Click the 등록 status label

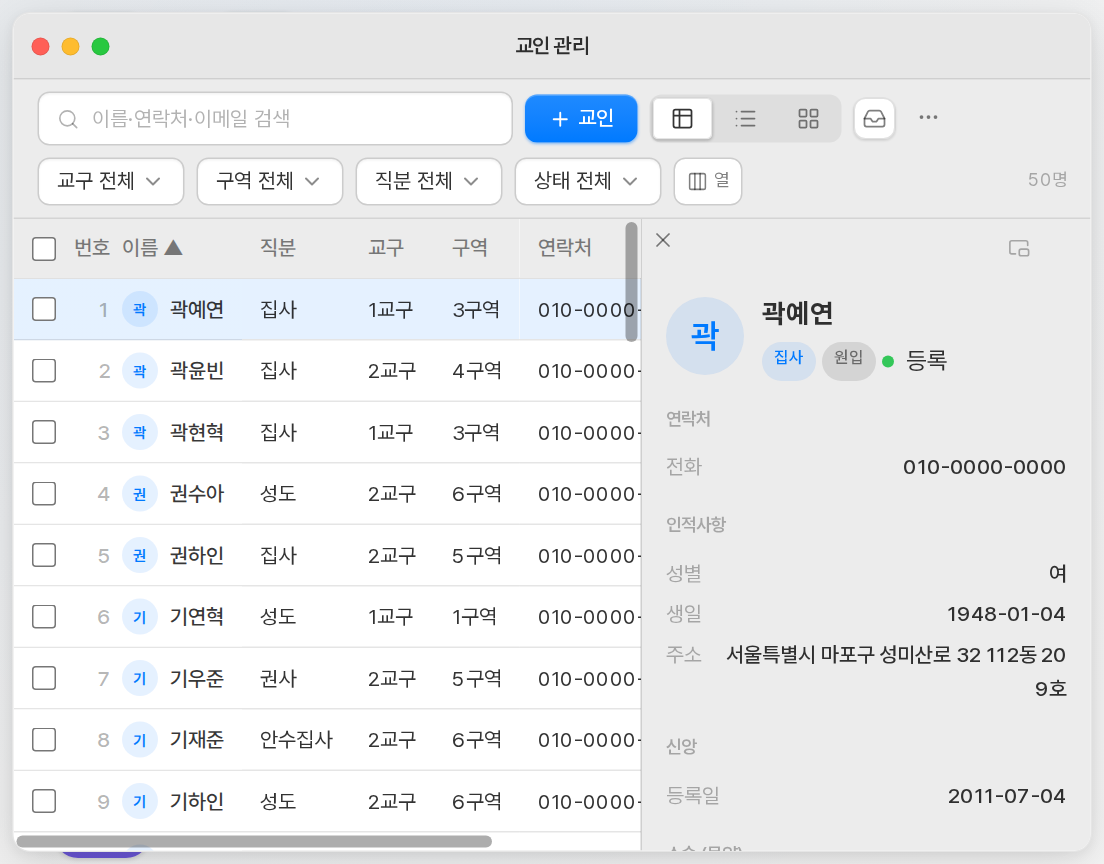[x=927, y=361]
